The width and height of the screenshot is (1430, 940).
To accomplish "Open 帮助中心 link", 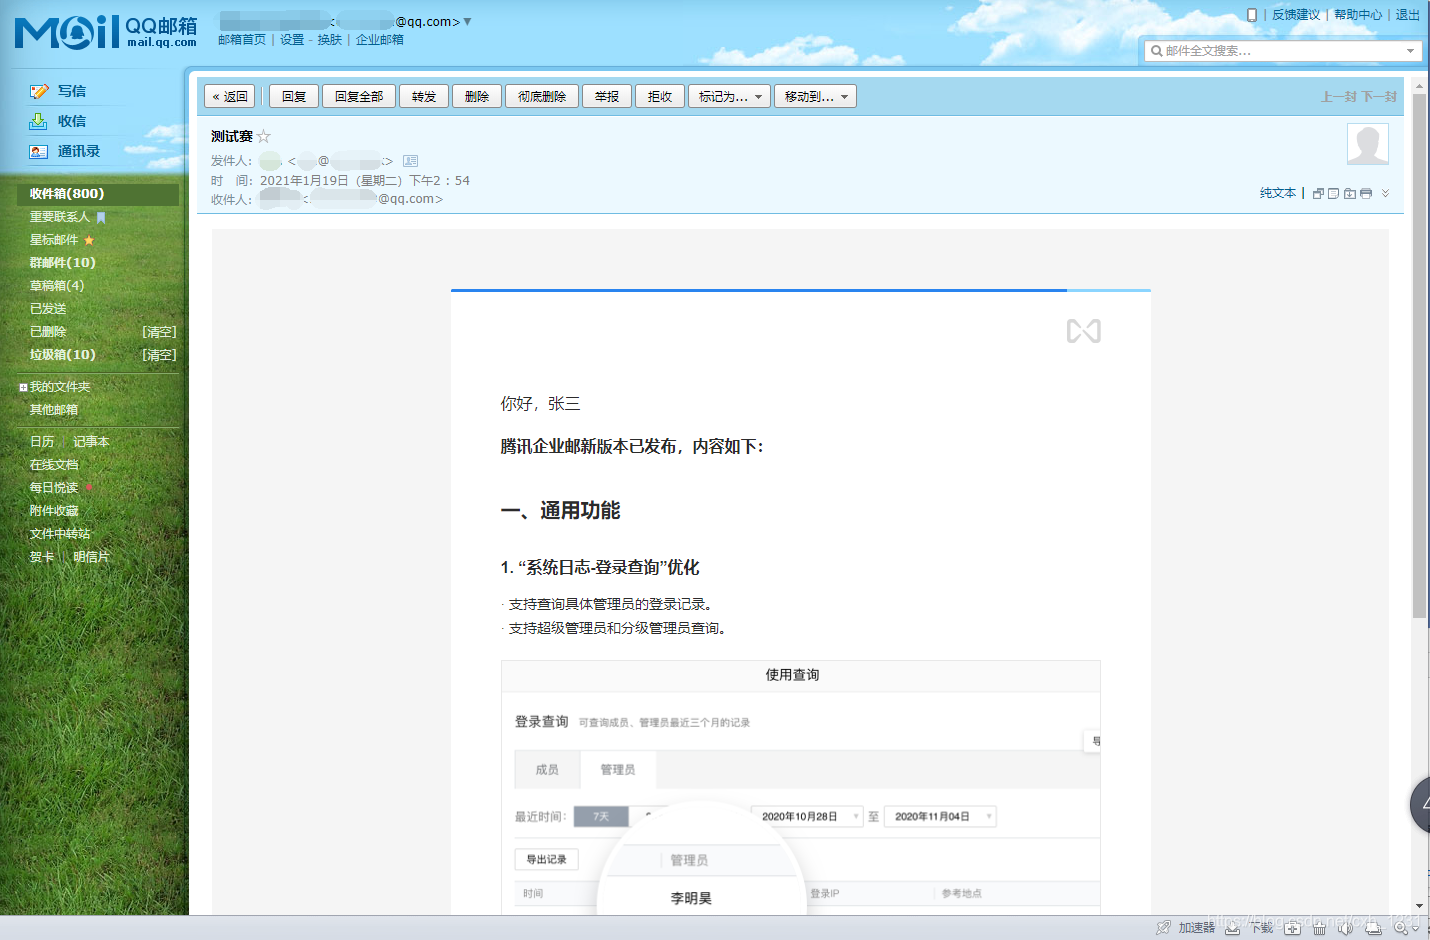I will click(x=1358, y=15).
